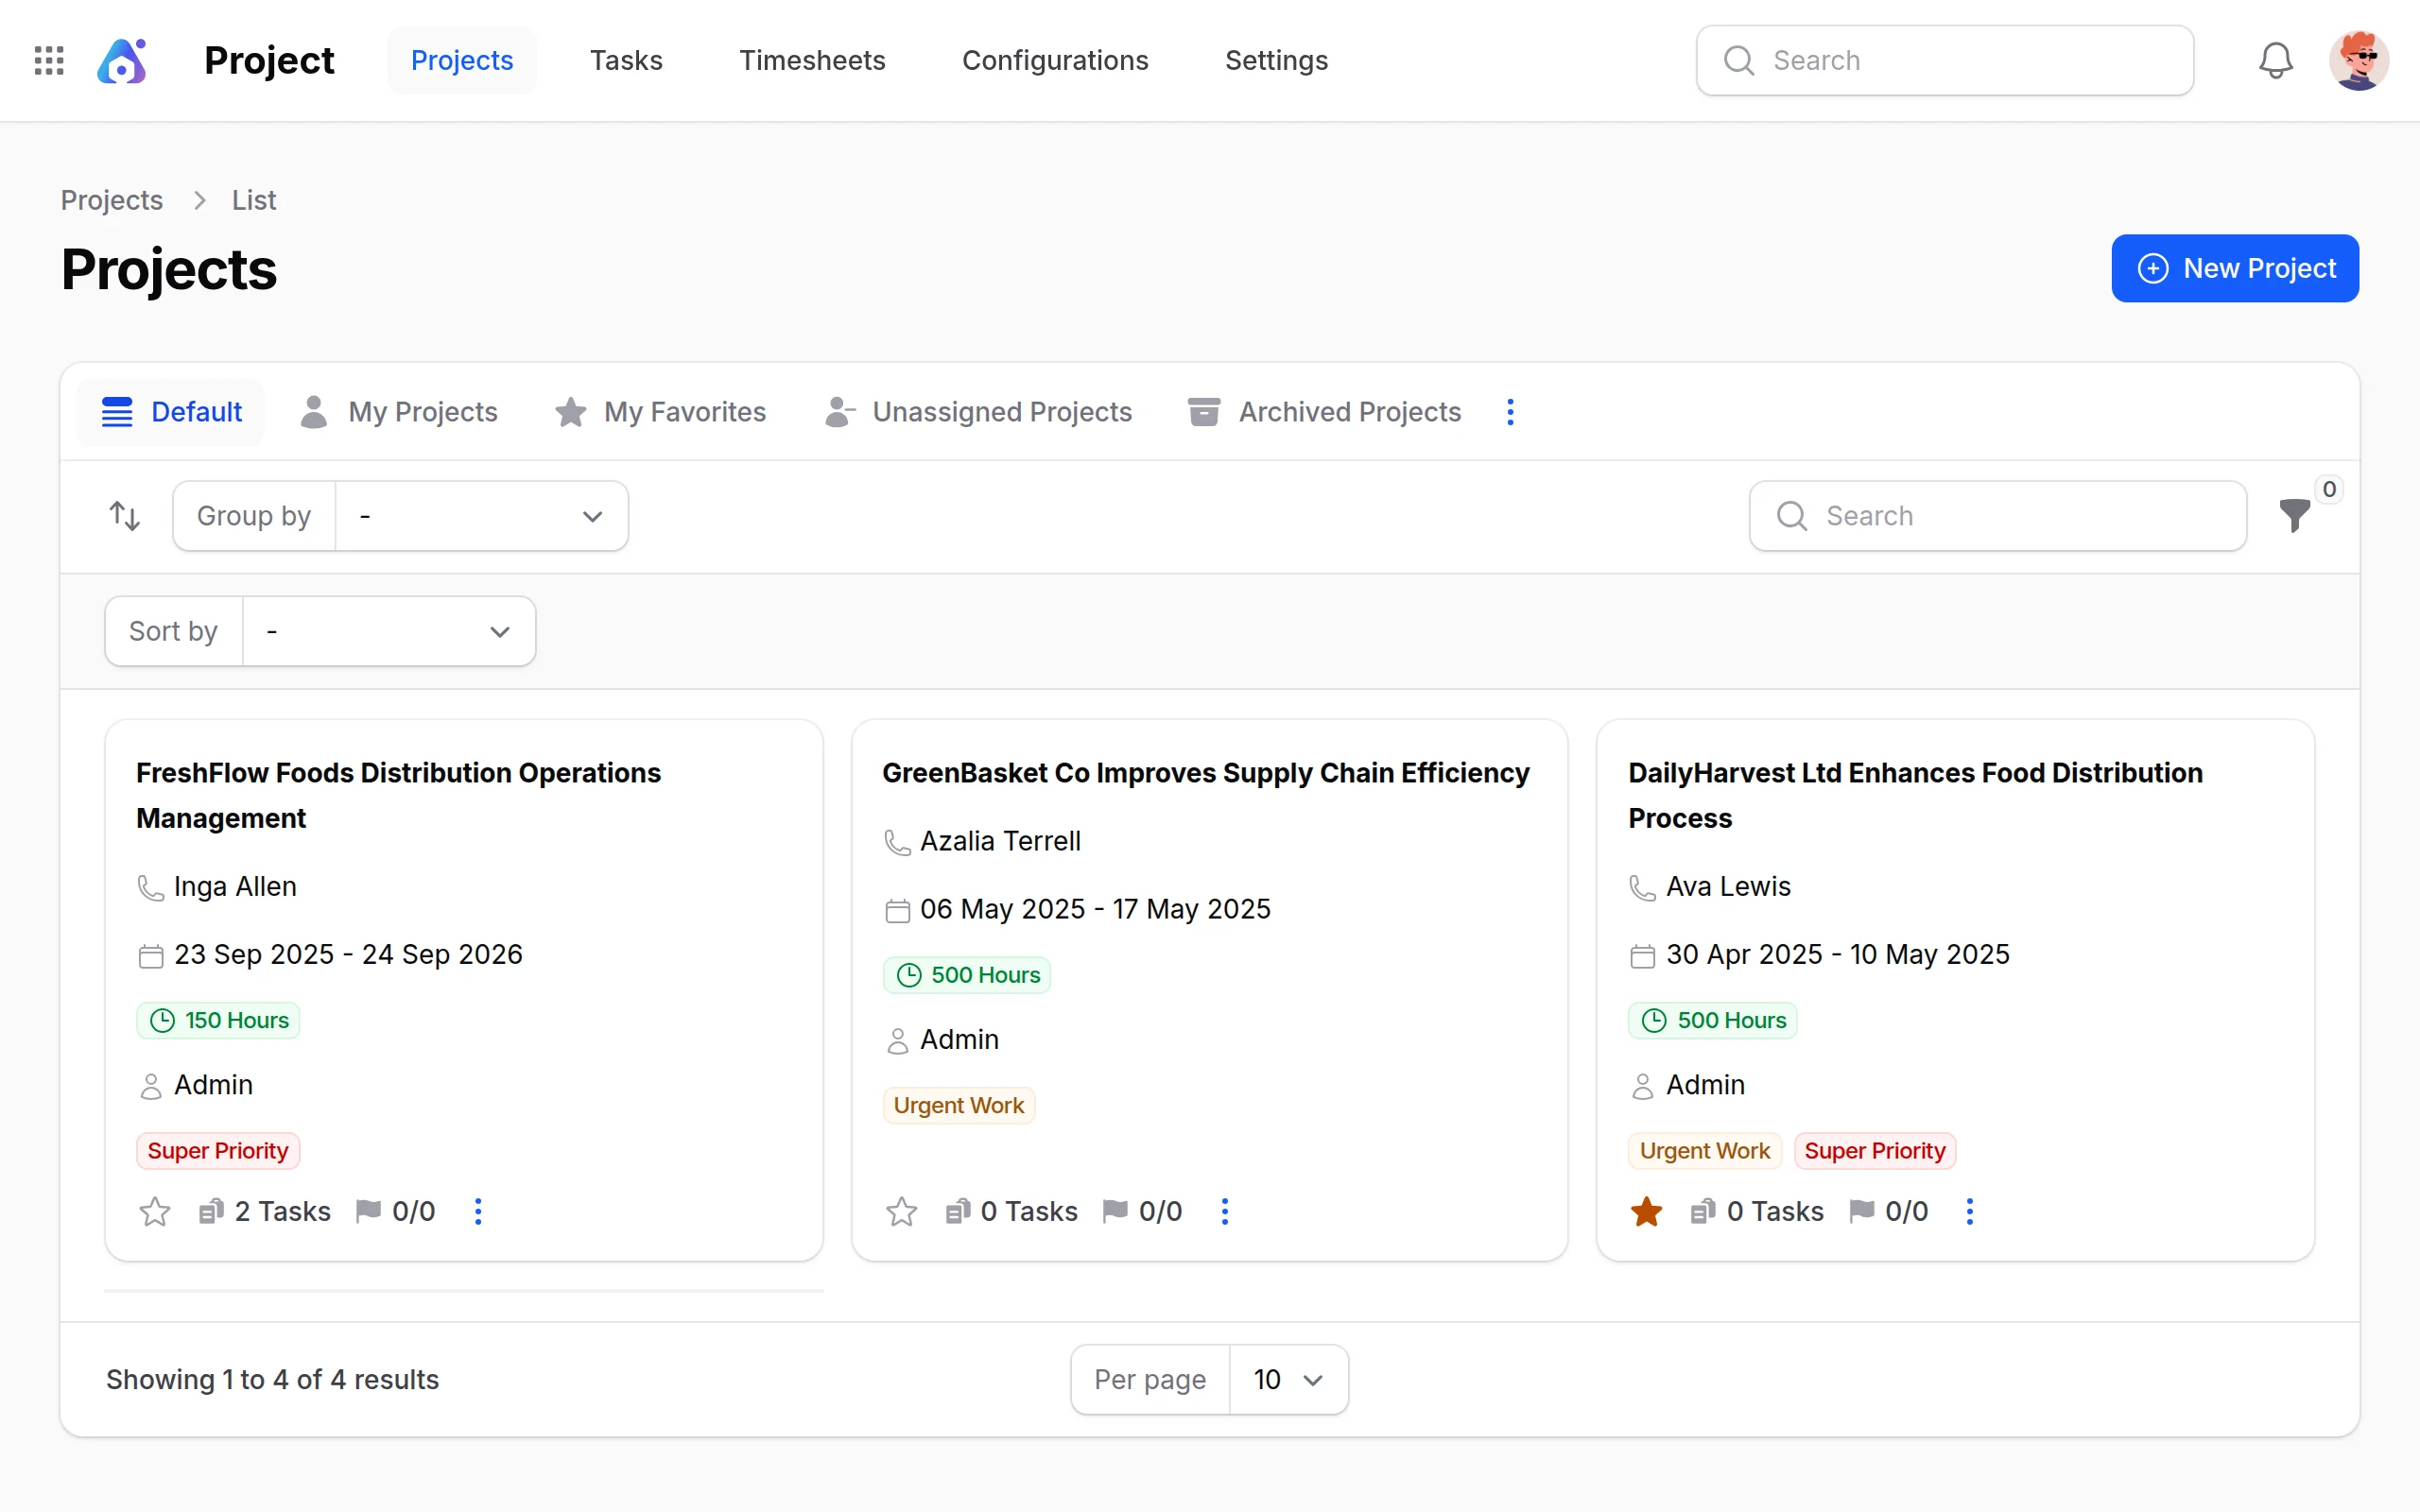The image size is (2420, 1512).
Task: Open the Timesheets menu item
Action: pyautogui.click(x=812, y=60)
